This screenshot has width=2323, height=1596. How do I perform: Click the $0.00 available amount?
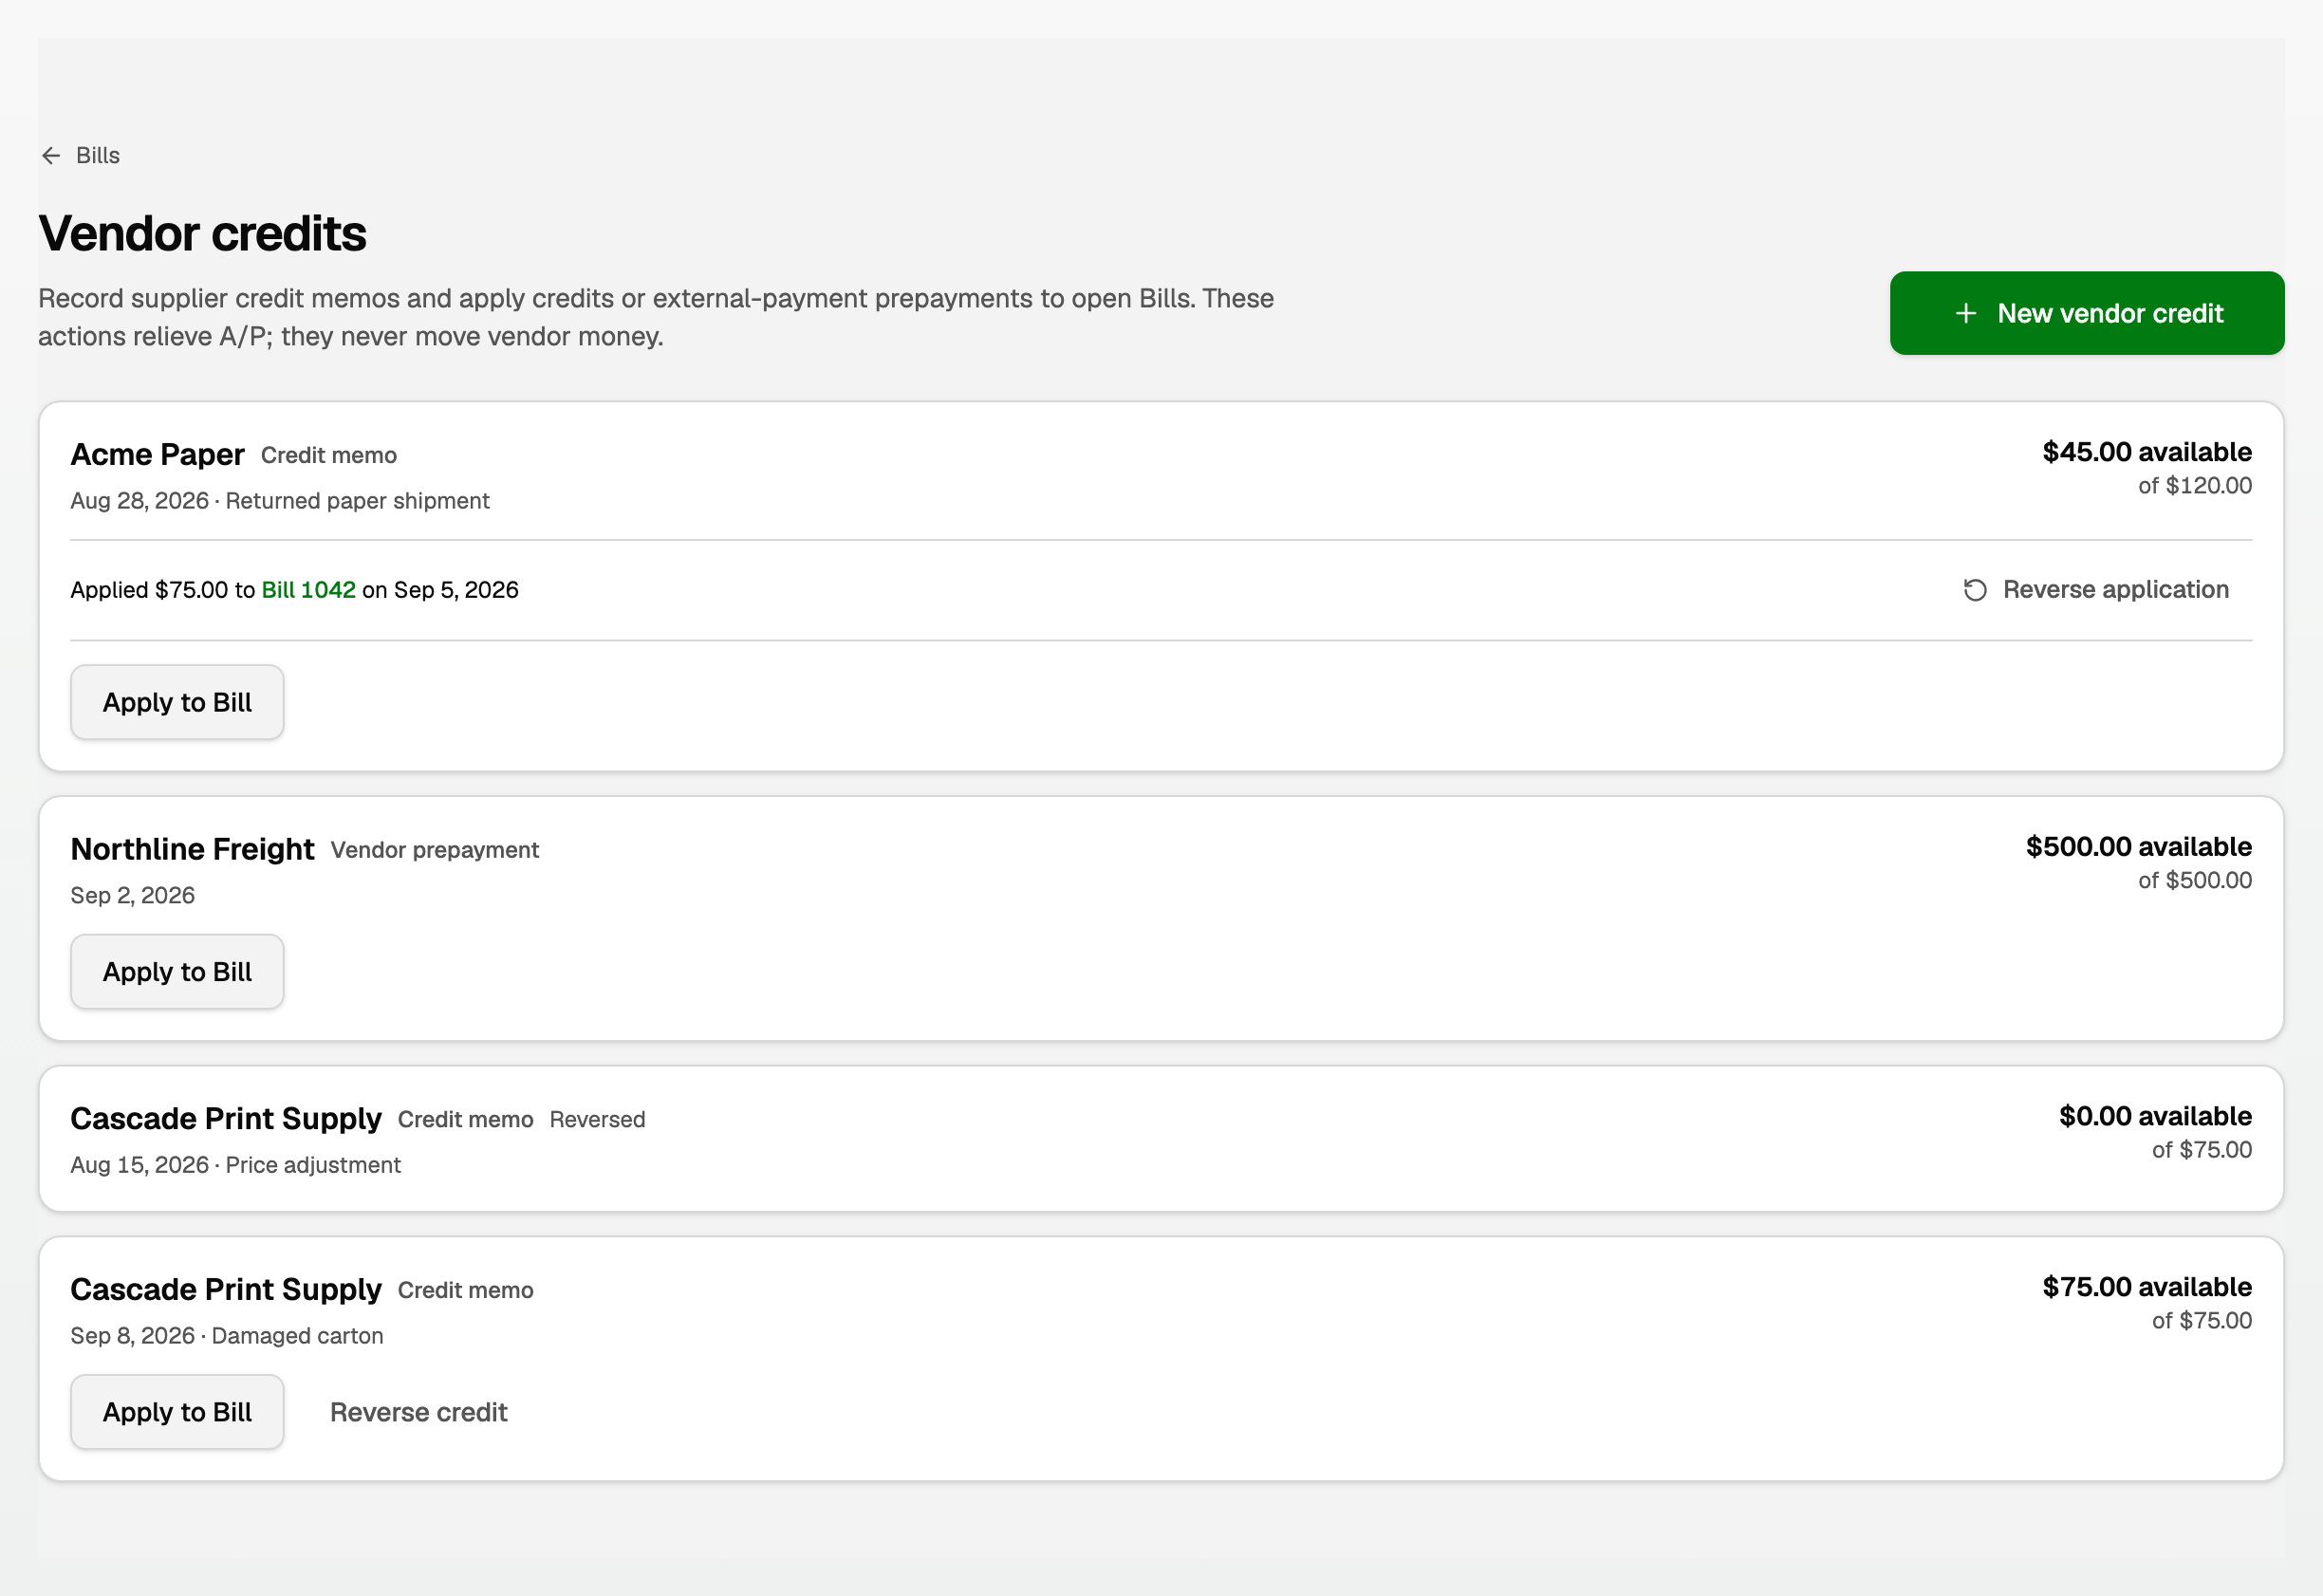point(2155,1116)
